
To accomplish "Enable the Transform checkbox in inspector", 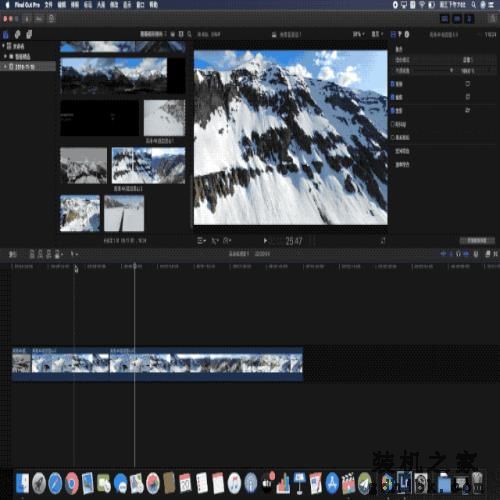I will click(x=393, y=84).
